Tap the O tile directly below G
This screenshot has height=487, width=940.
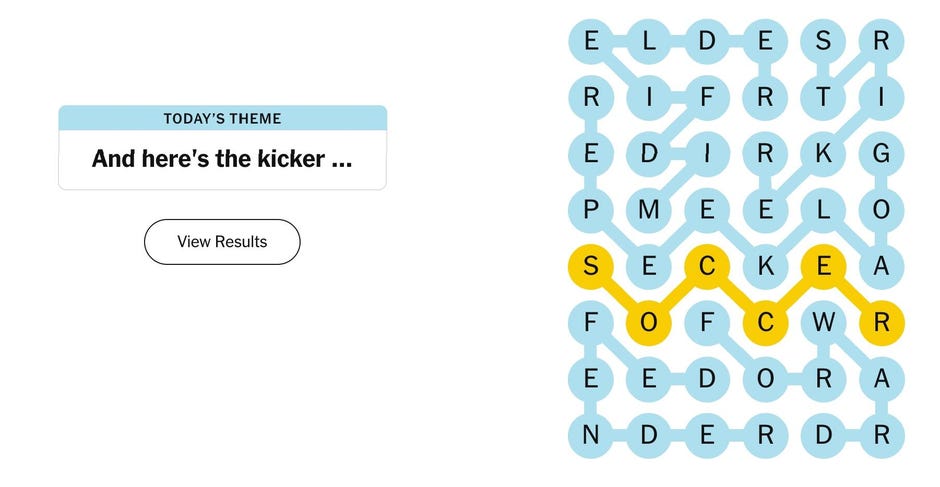[881, 209]
